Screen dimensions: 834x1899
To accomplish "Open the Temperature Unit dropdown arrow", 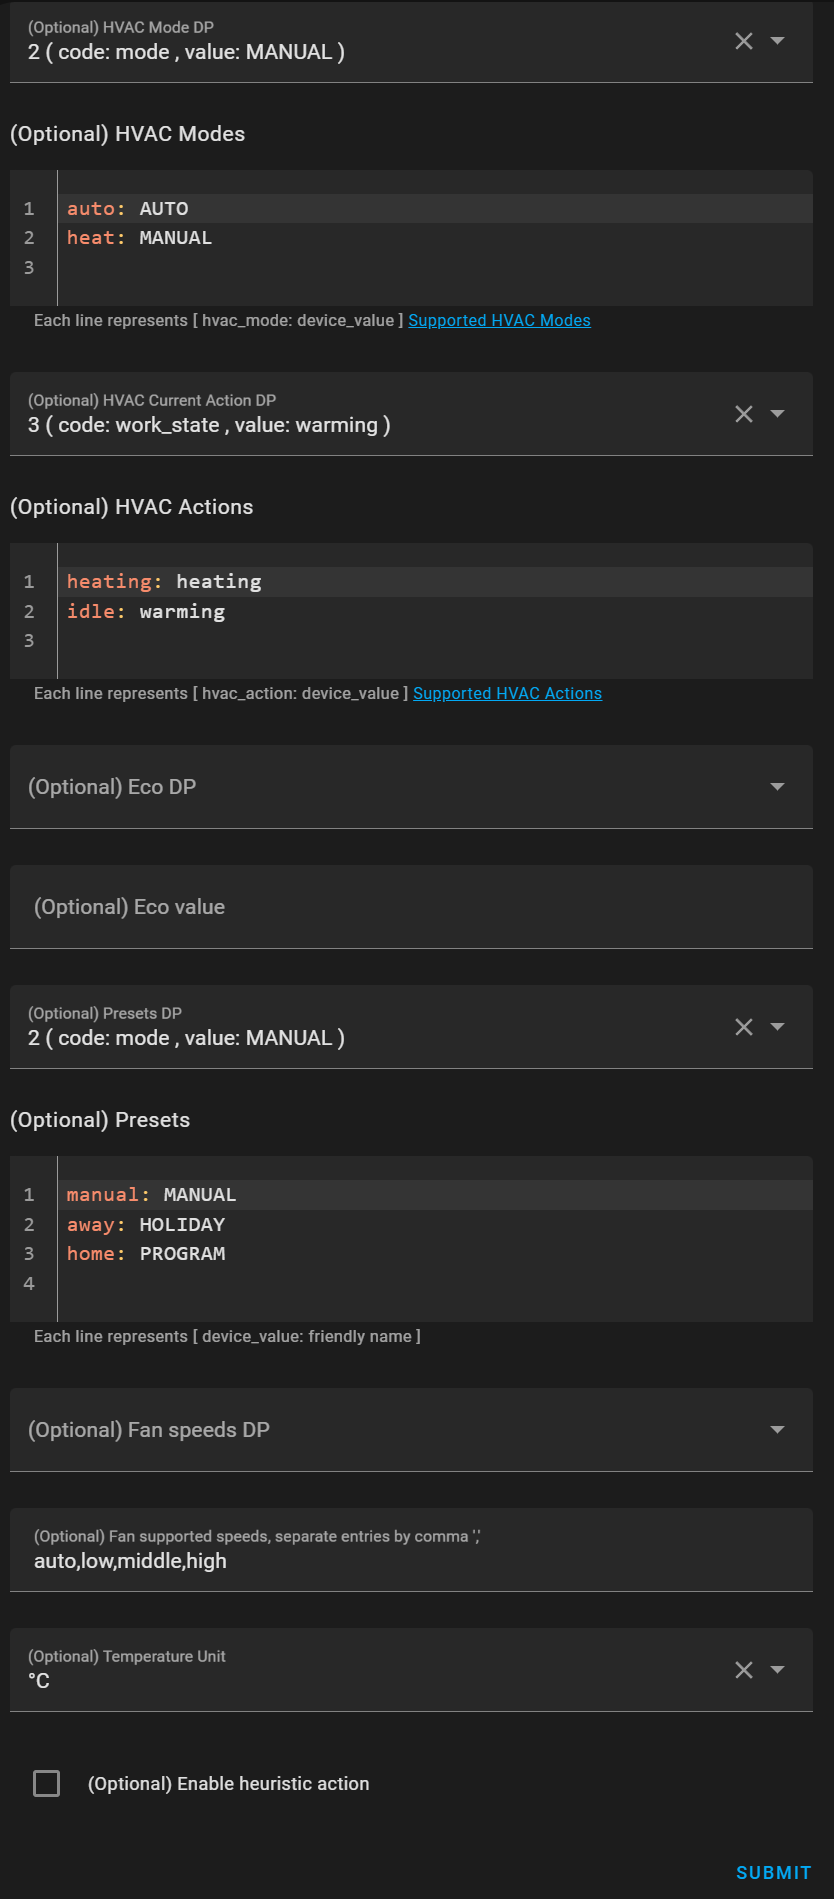I will pos(777,1670).
